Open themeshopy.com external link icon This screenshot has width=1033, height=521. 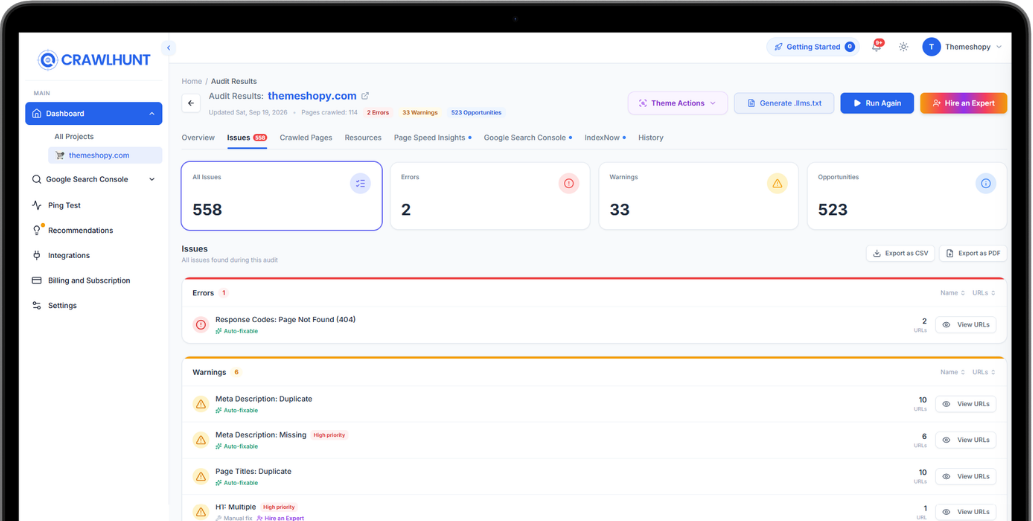pyautogui.click(x=365, y=96)
